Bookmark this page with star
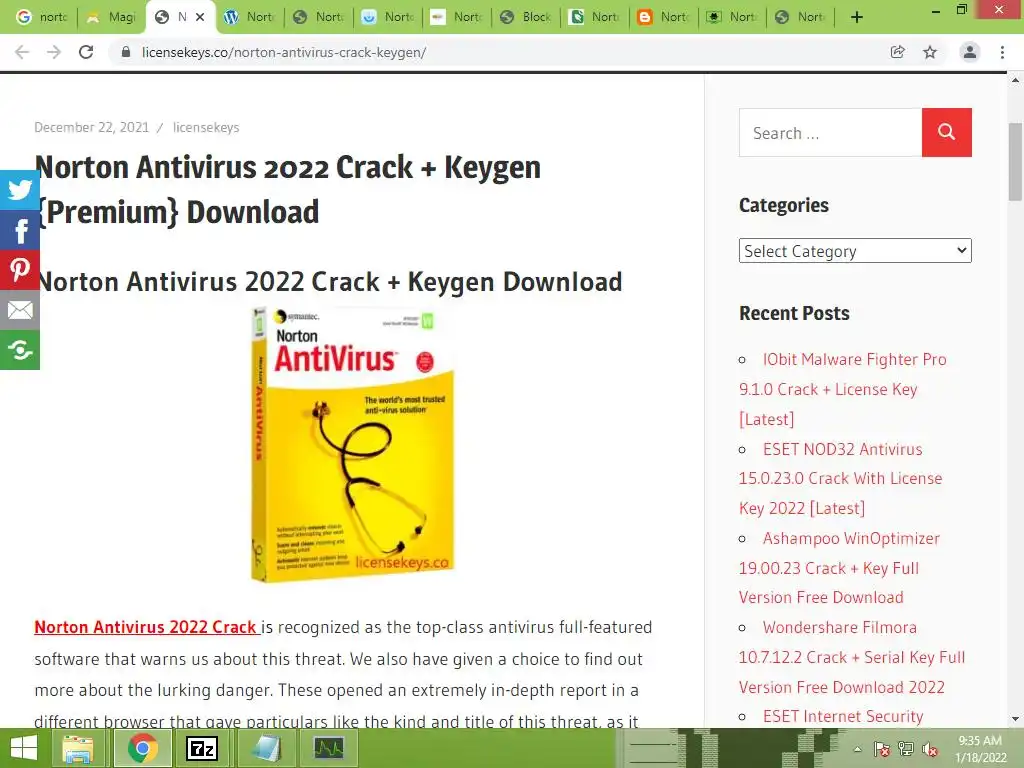Screen dimensions: 1024x768 pos(930,52)
